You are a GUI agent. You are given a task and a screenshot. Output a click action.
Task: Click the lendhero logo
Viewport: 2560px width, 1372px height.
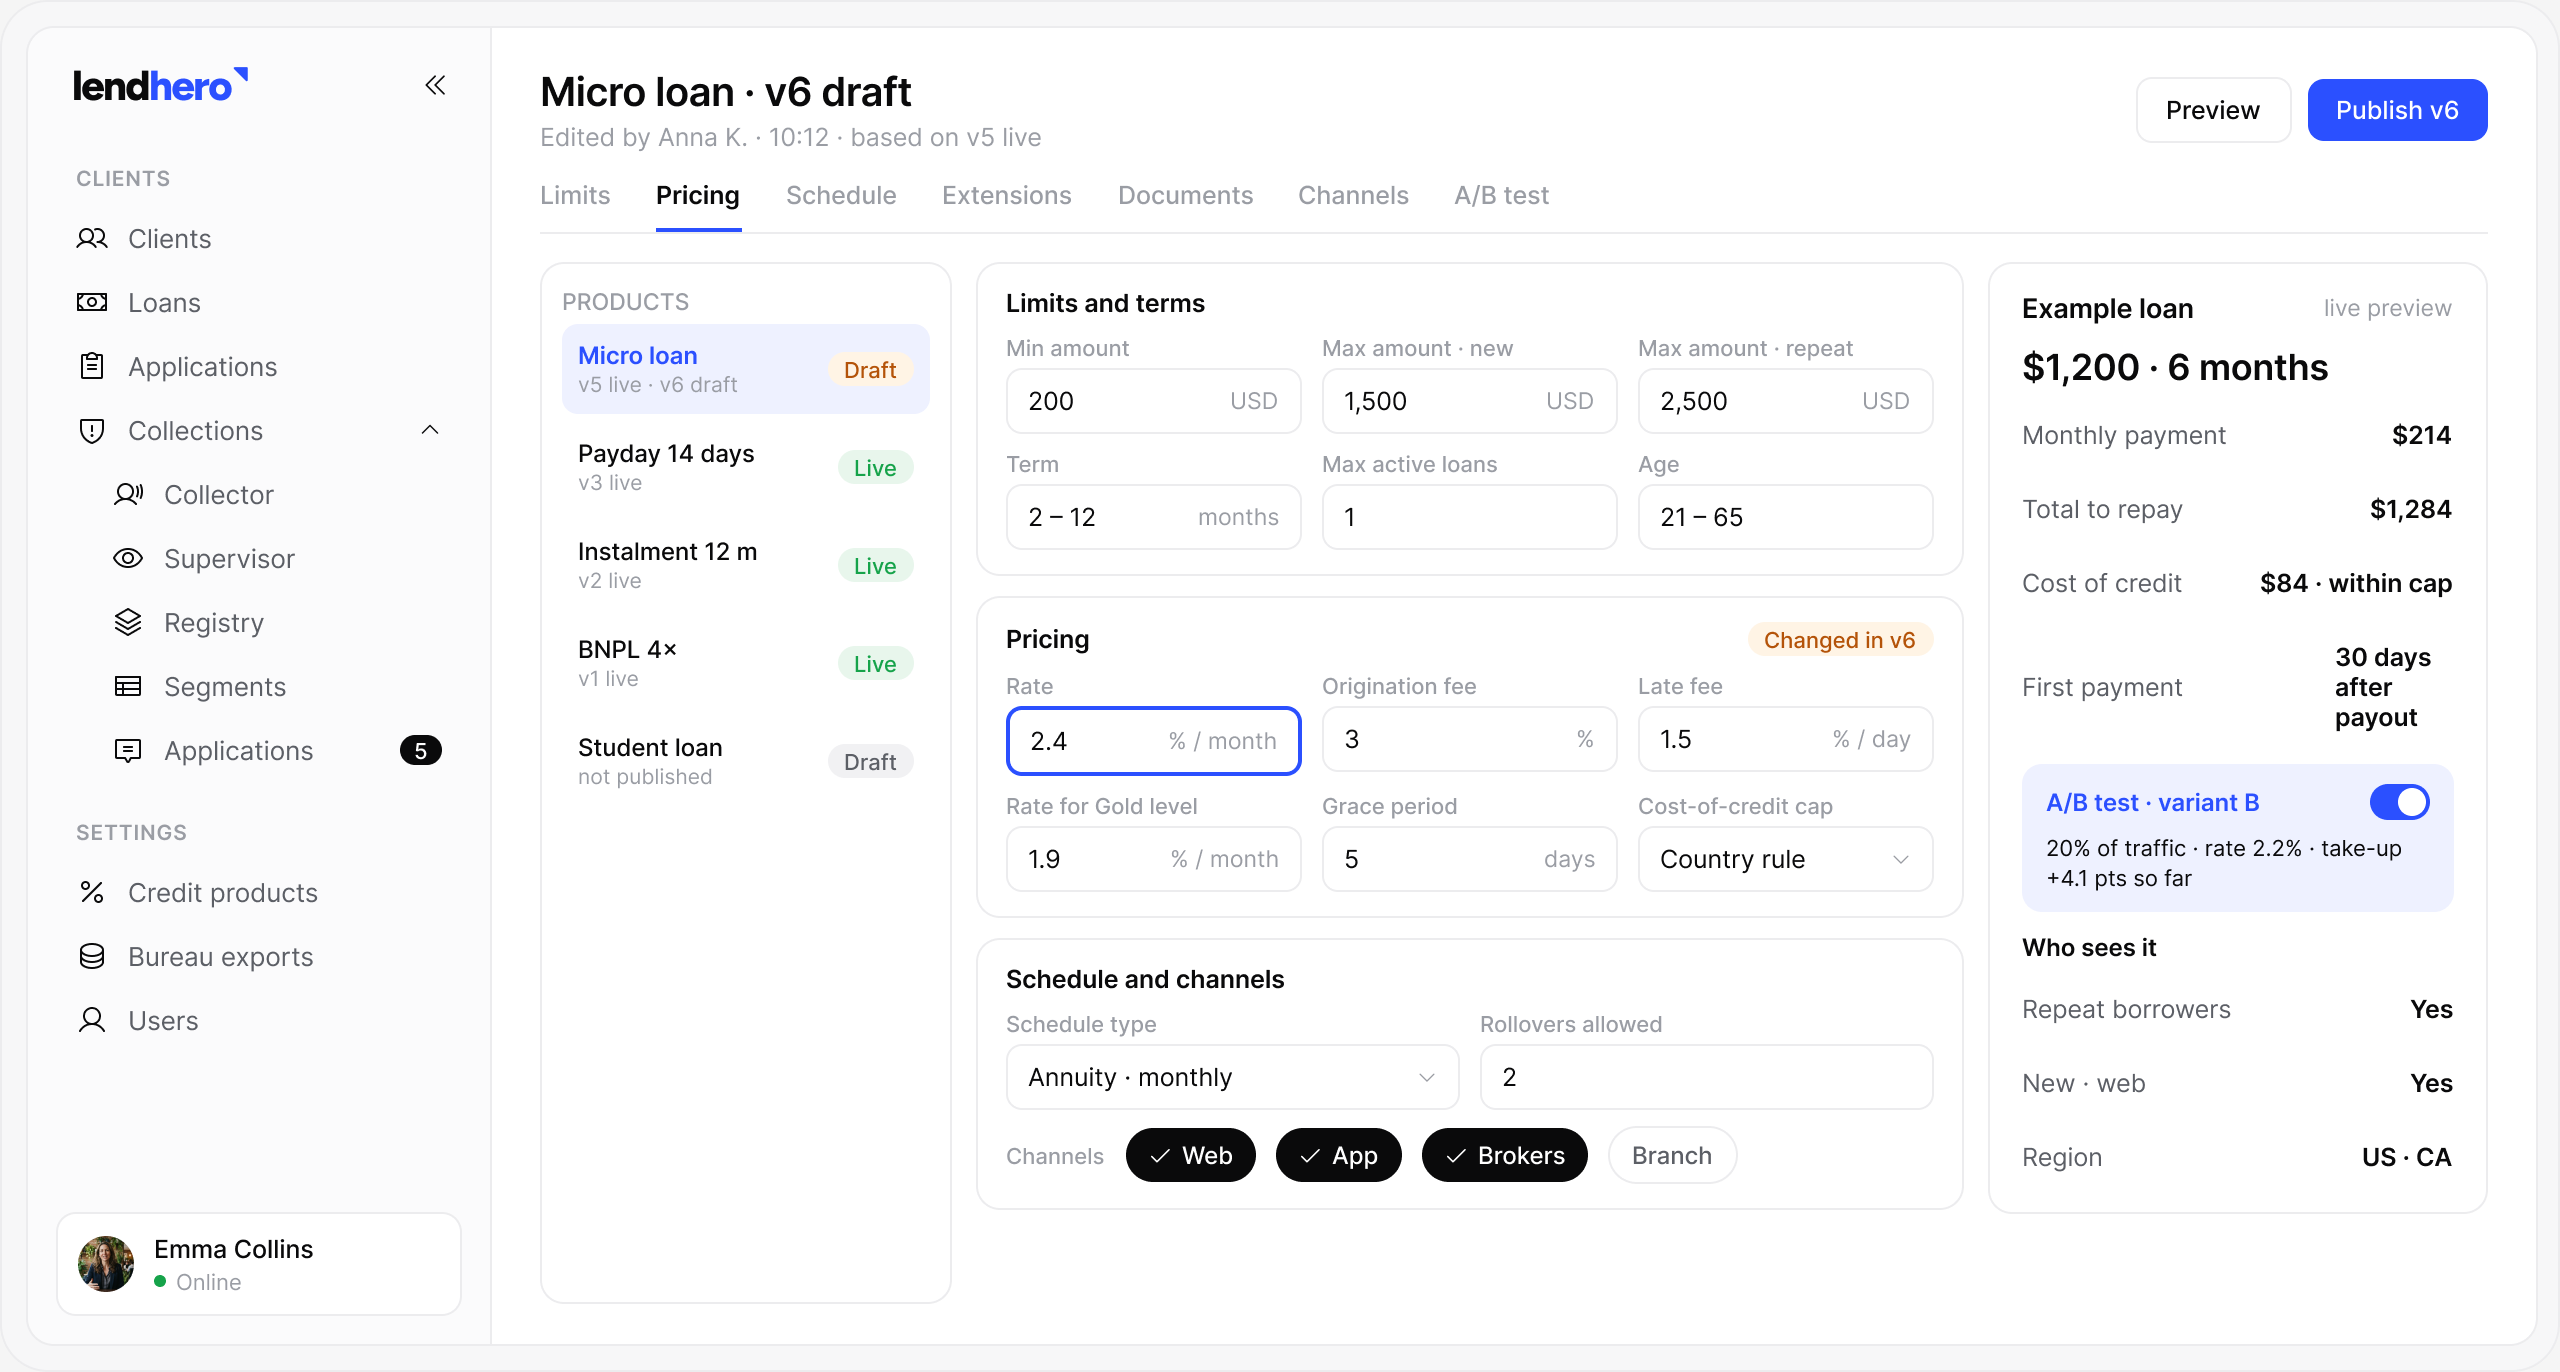(x=160, y=86)
